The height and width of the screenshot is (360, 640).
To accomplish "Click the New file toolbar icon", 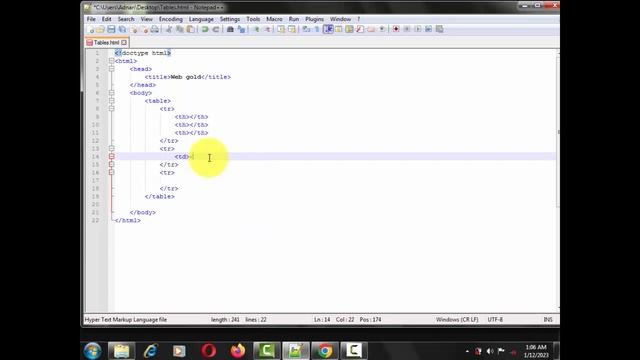I will click(91, 29).
